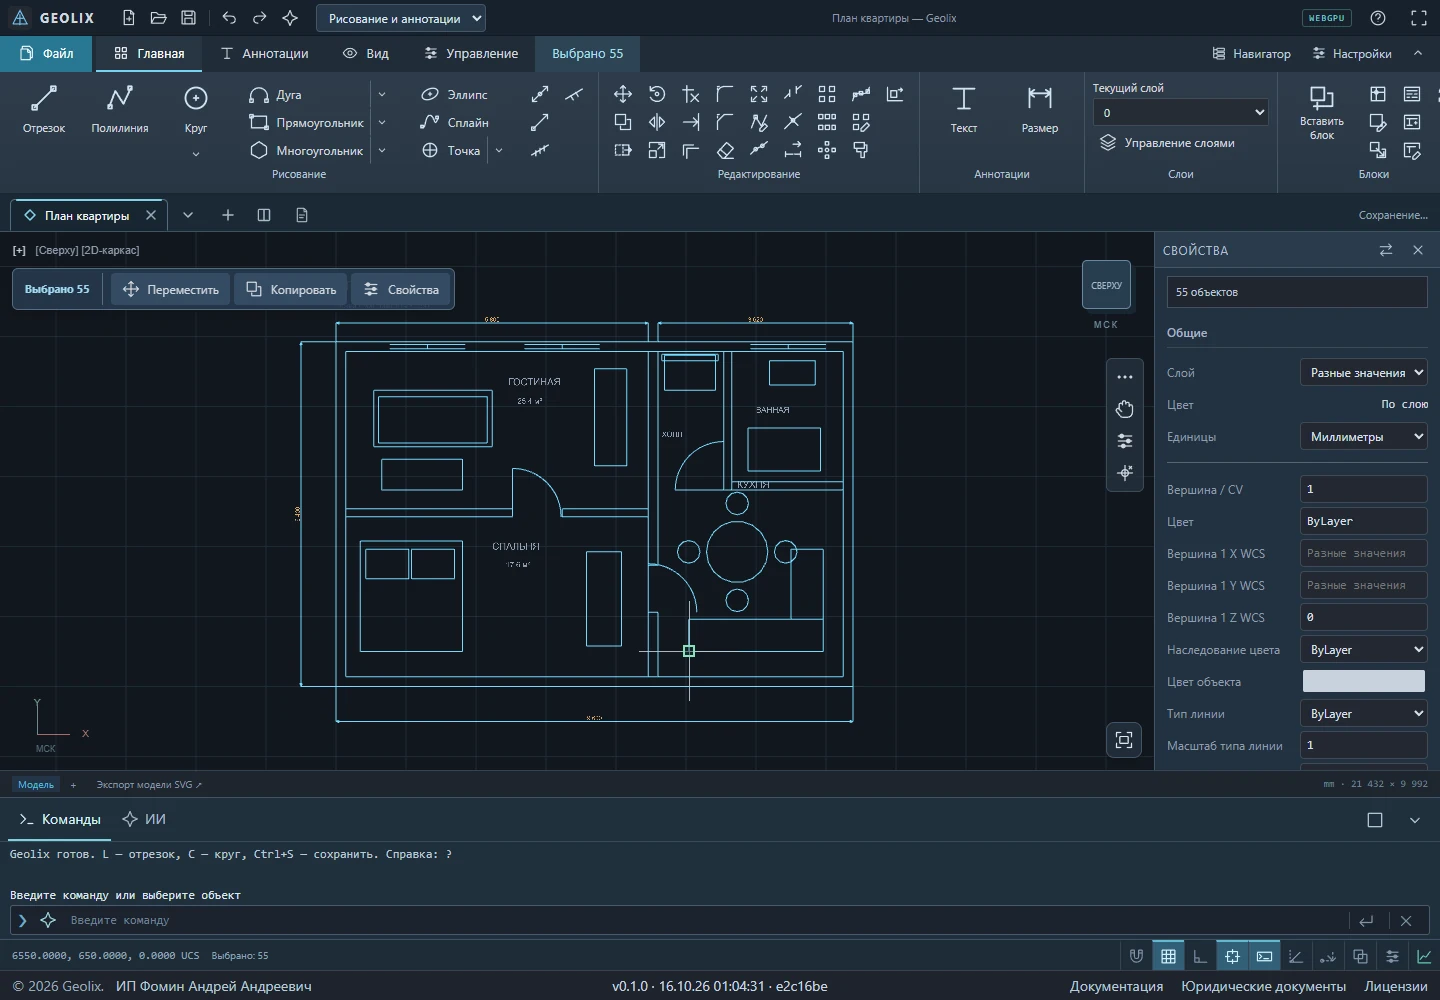Open the Файл menu

tap(47, 54)
